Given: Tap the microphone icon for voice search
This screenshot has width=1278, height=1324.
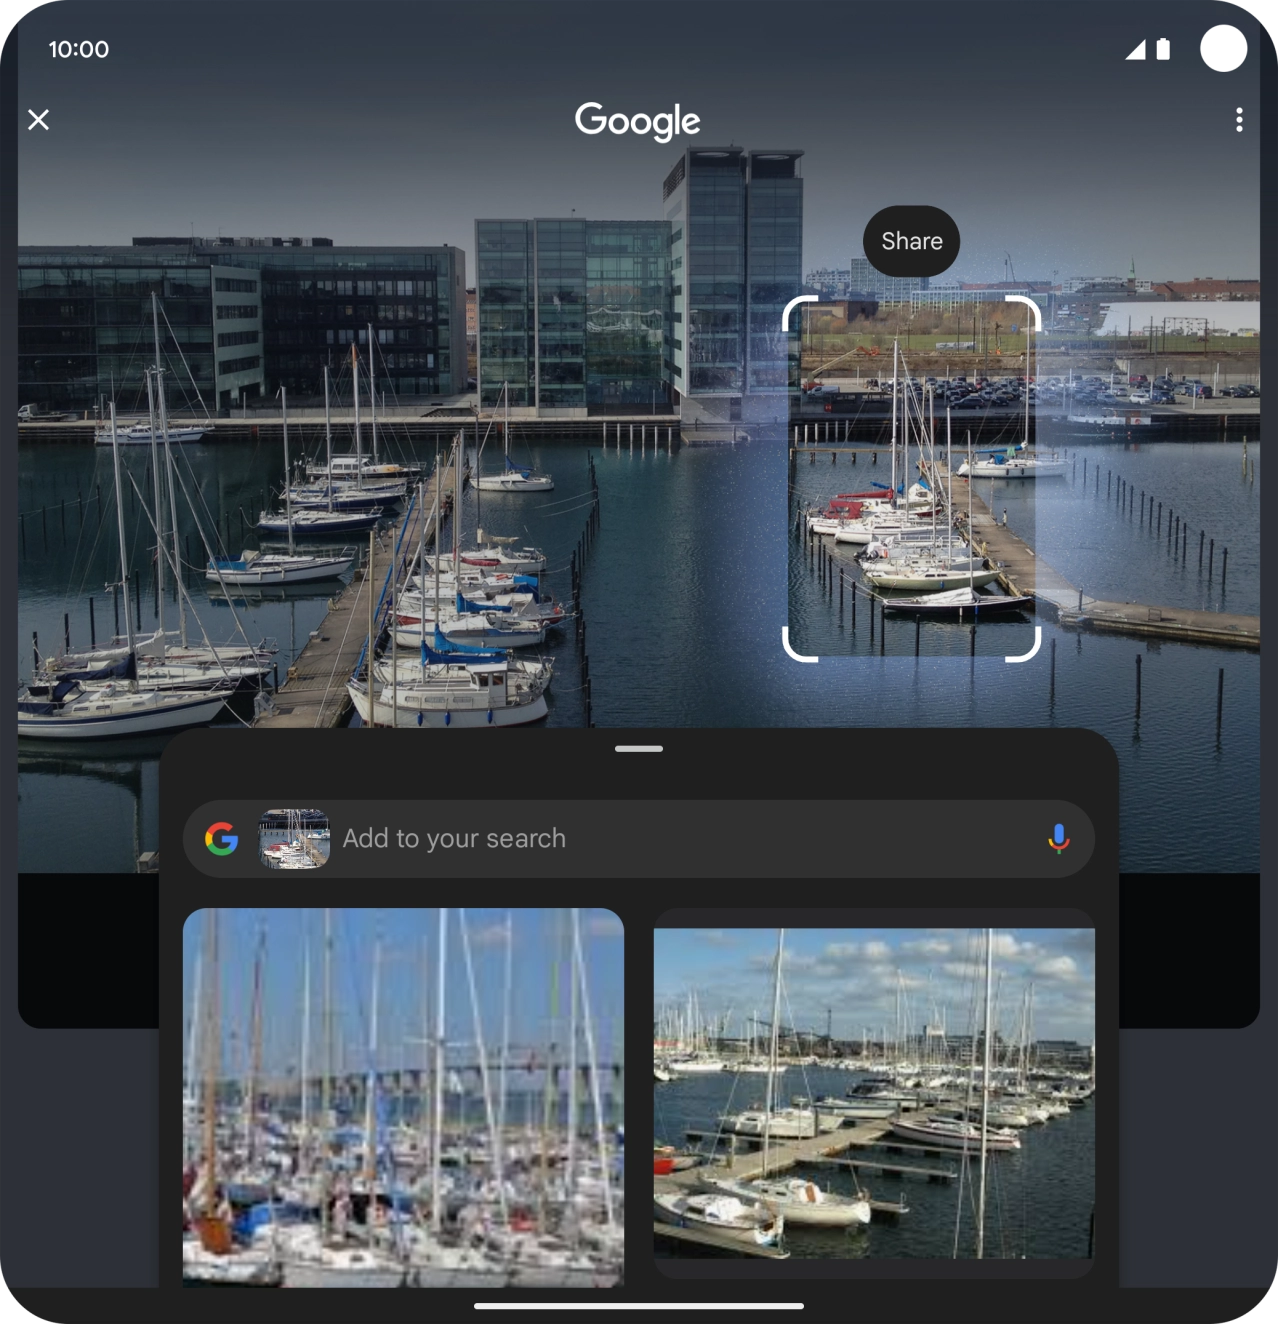Looking at the screenshot, I should (x=1059, y=838).
